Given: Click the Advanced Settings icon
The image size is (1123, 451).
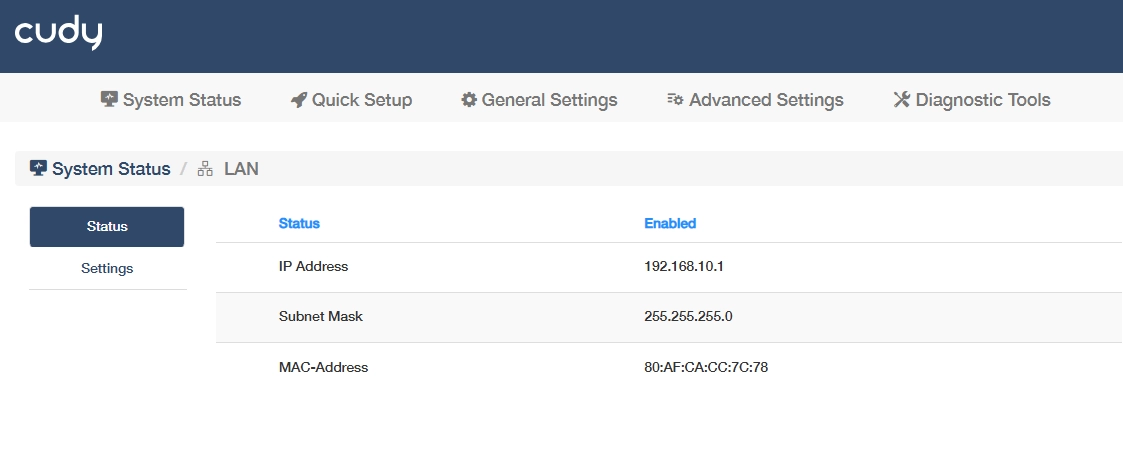Looking at the screenshot, I should [675, 100].
